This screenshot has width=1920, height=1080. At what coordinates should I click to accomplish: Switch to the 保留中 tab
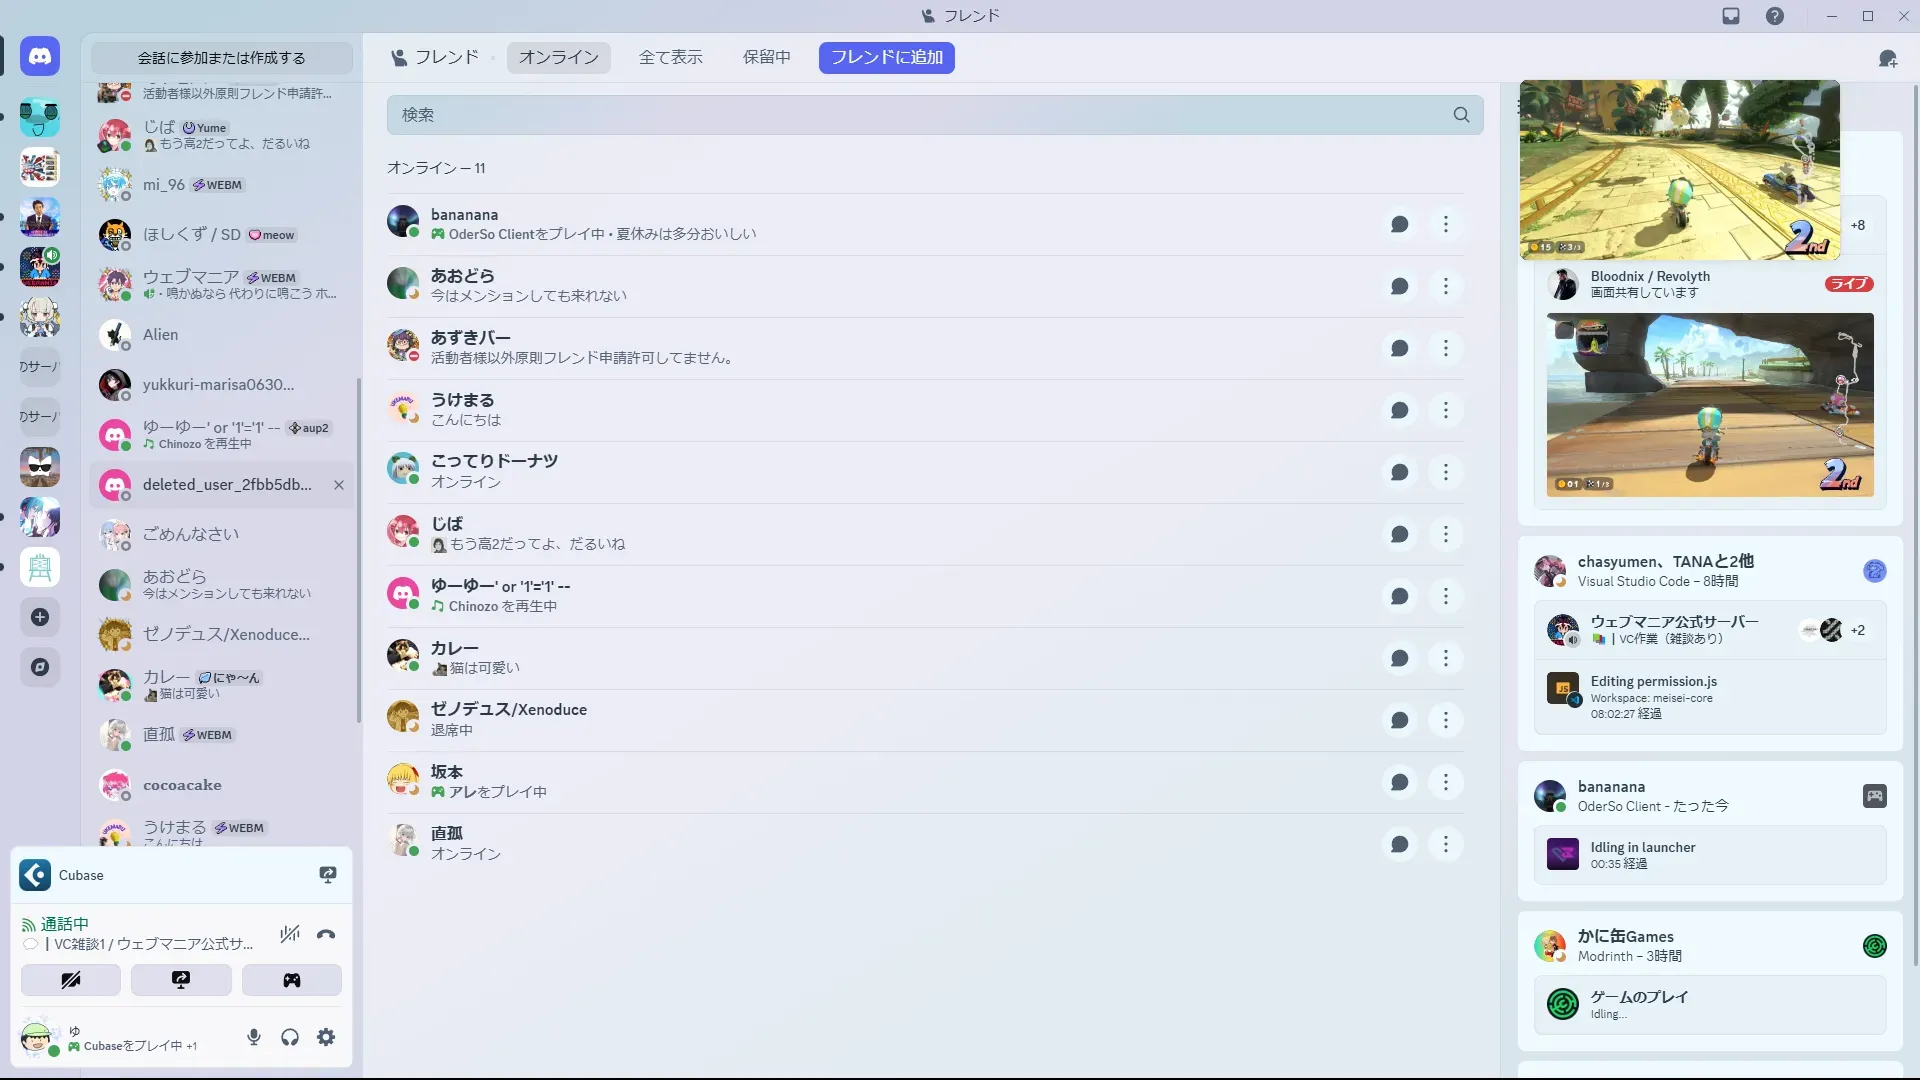point(766,58)
